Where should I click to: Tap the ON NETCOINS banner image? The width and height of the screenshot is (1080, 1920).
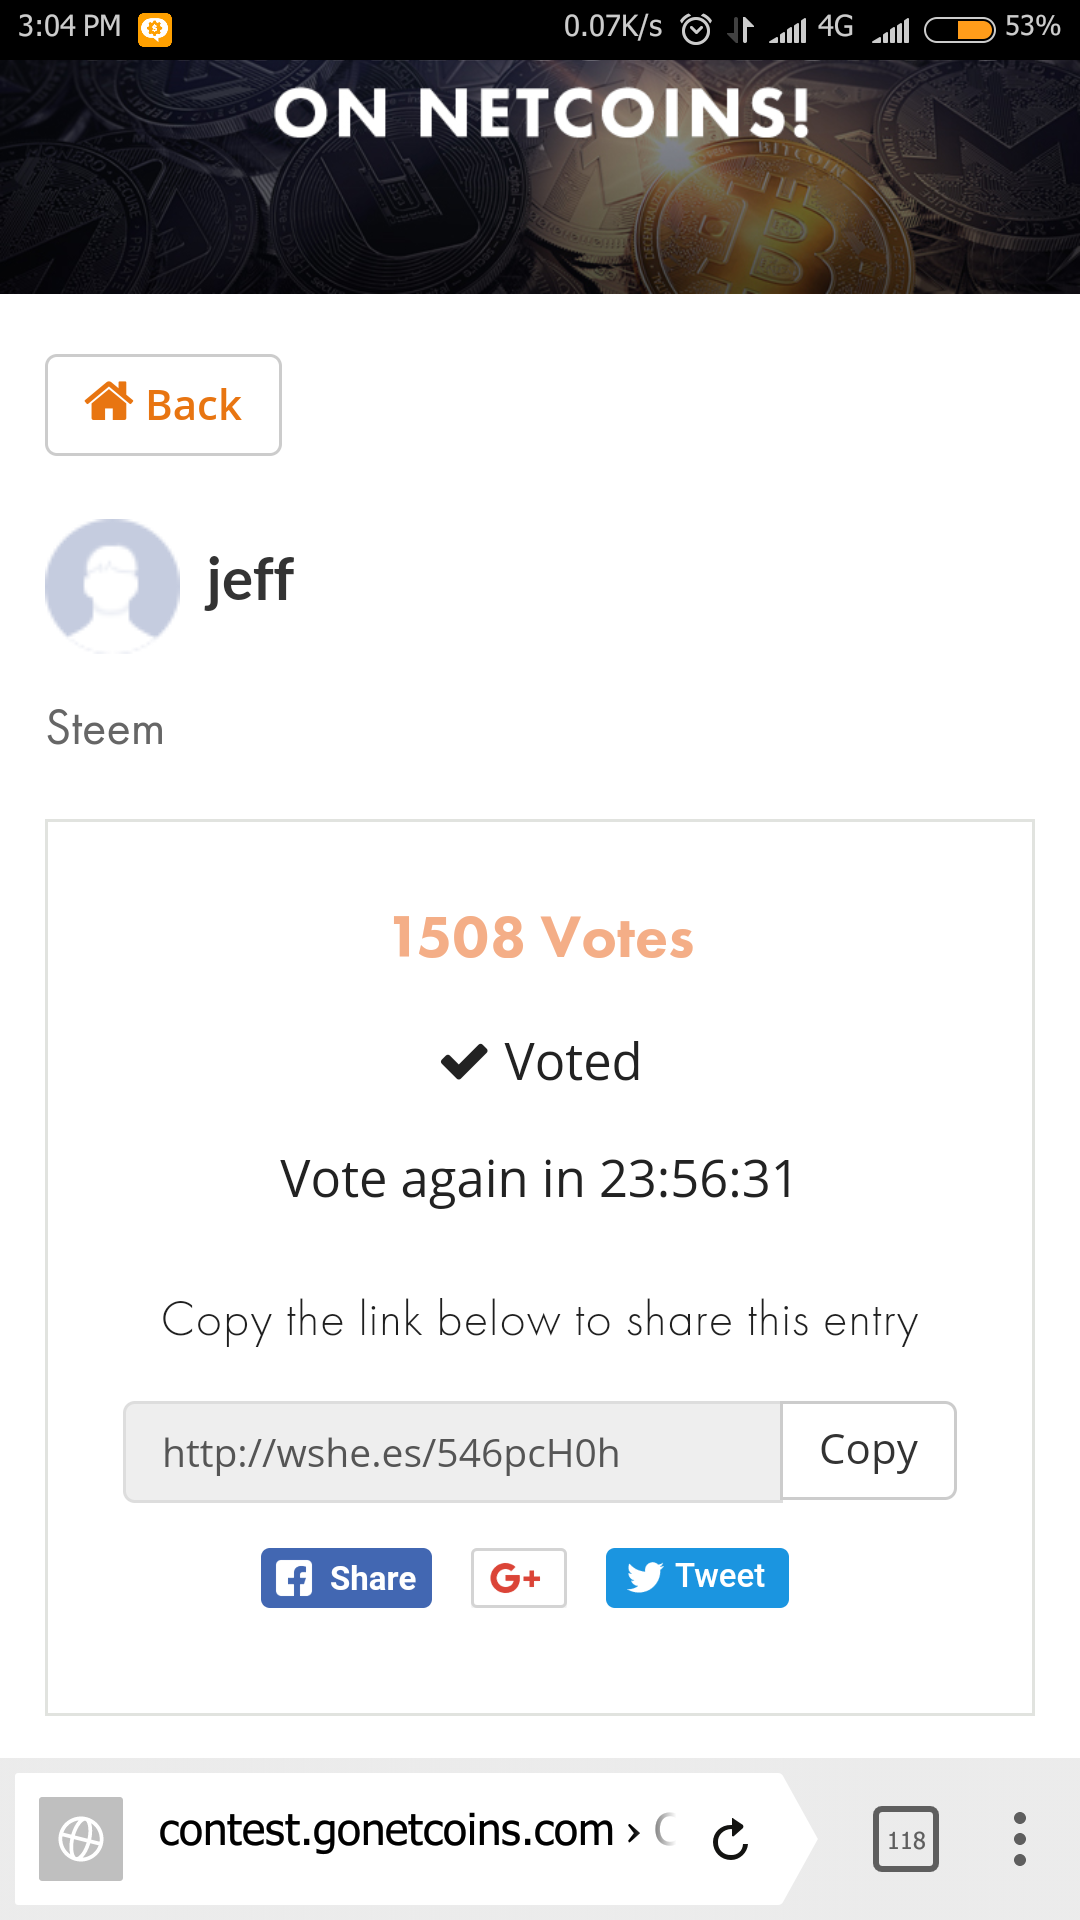coord(540,177)
